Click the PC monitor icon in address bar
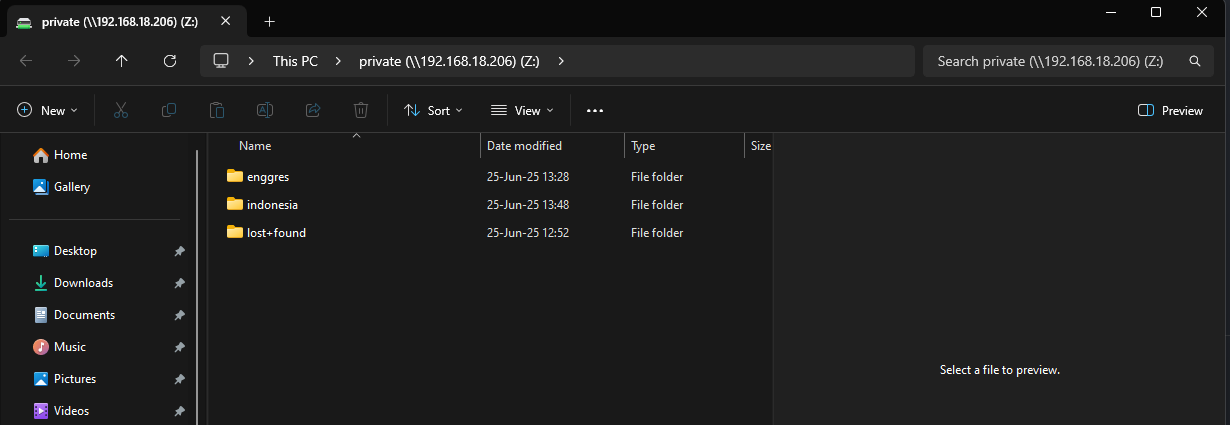The image size is (1230, 425). (x=221, y=61)
